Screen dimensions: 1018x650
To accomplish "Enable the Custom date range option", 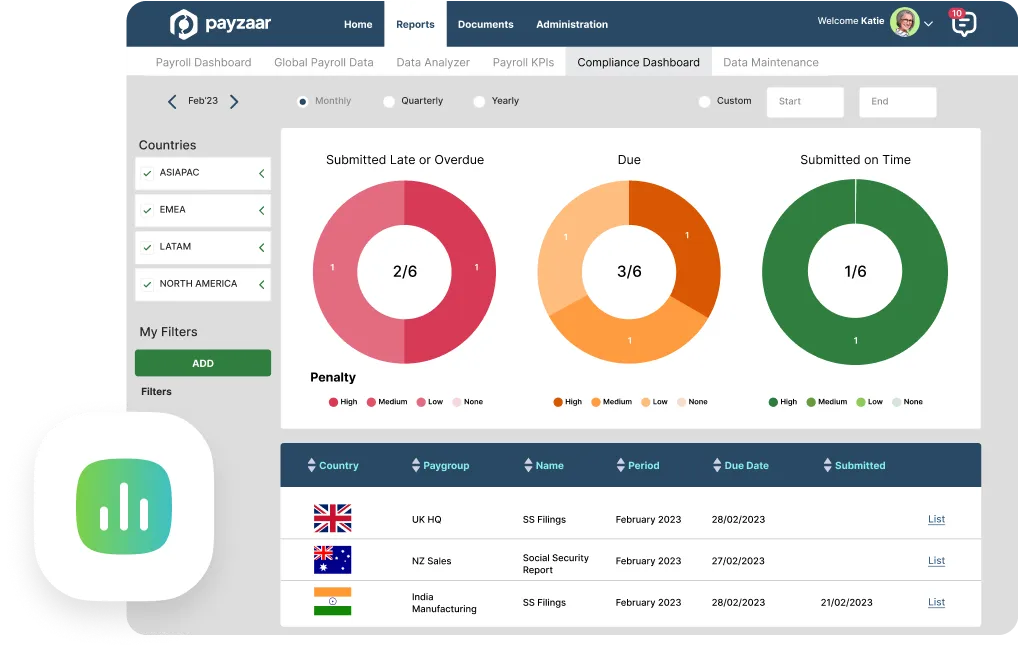I will click(705, 100).
